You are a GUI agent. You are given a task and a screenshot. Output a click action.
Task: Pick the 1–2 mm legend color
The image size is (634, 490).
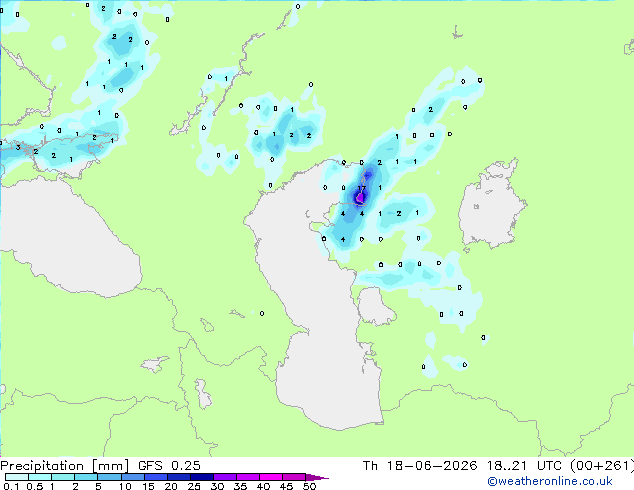click(x=63, y=477)
